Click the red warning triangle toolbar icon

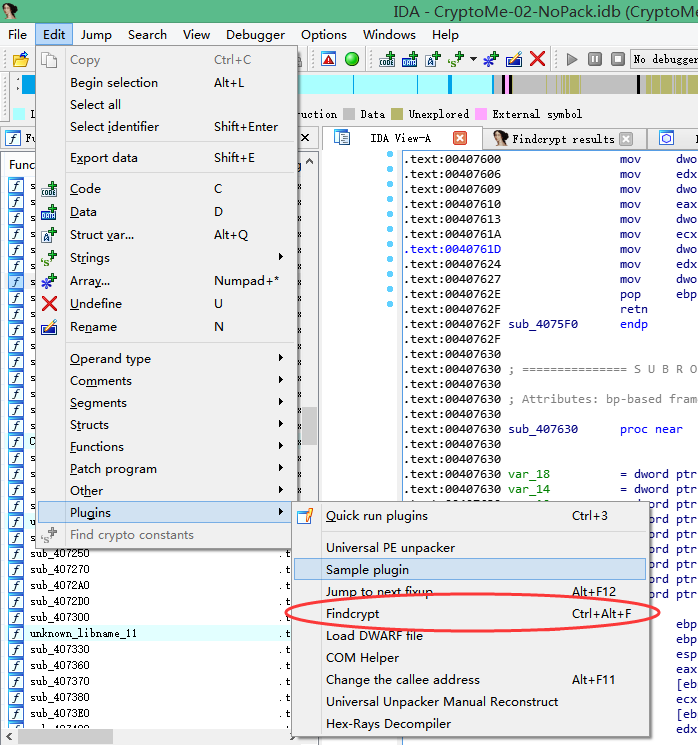point(328,59)
